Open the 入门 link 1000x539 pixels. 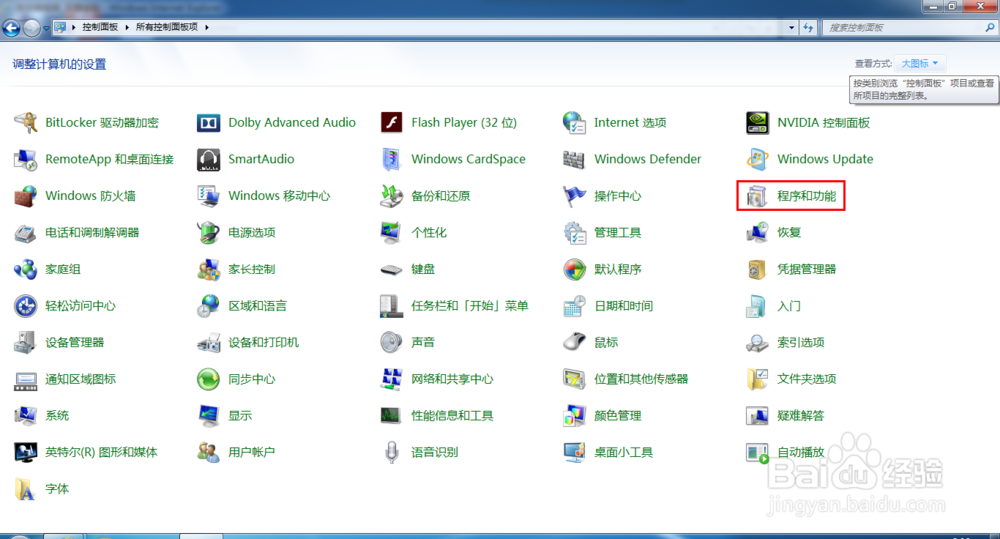pos(789,306)
